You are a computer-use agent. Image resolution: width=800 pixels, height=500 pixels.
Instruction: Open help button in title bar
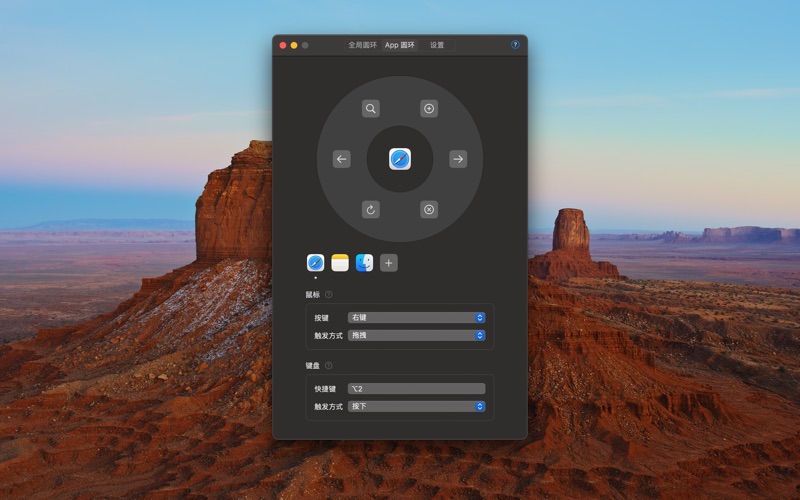[x=515, y=45]
